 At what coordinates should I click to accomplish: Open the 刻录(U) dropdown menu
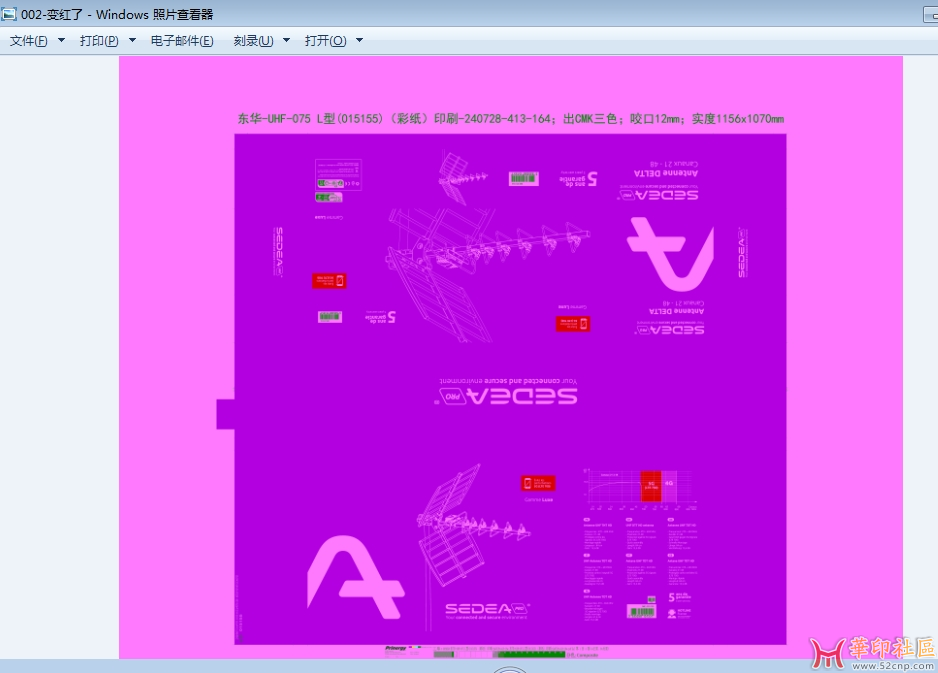[261, 41]
